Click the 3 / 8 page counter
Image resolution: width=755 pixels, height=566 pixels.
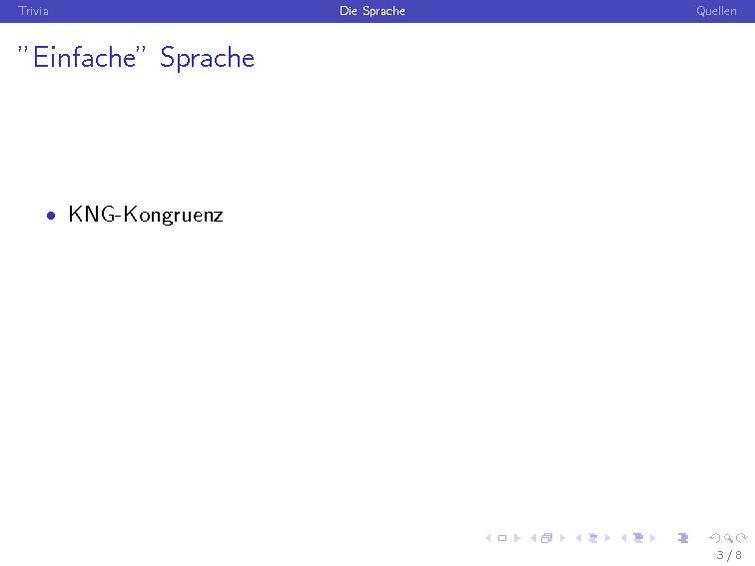[x=729, y=554]
